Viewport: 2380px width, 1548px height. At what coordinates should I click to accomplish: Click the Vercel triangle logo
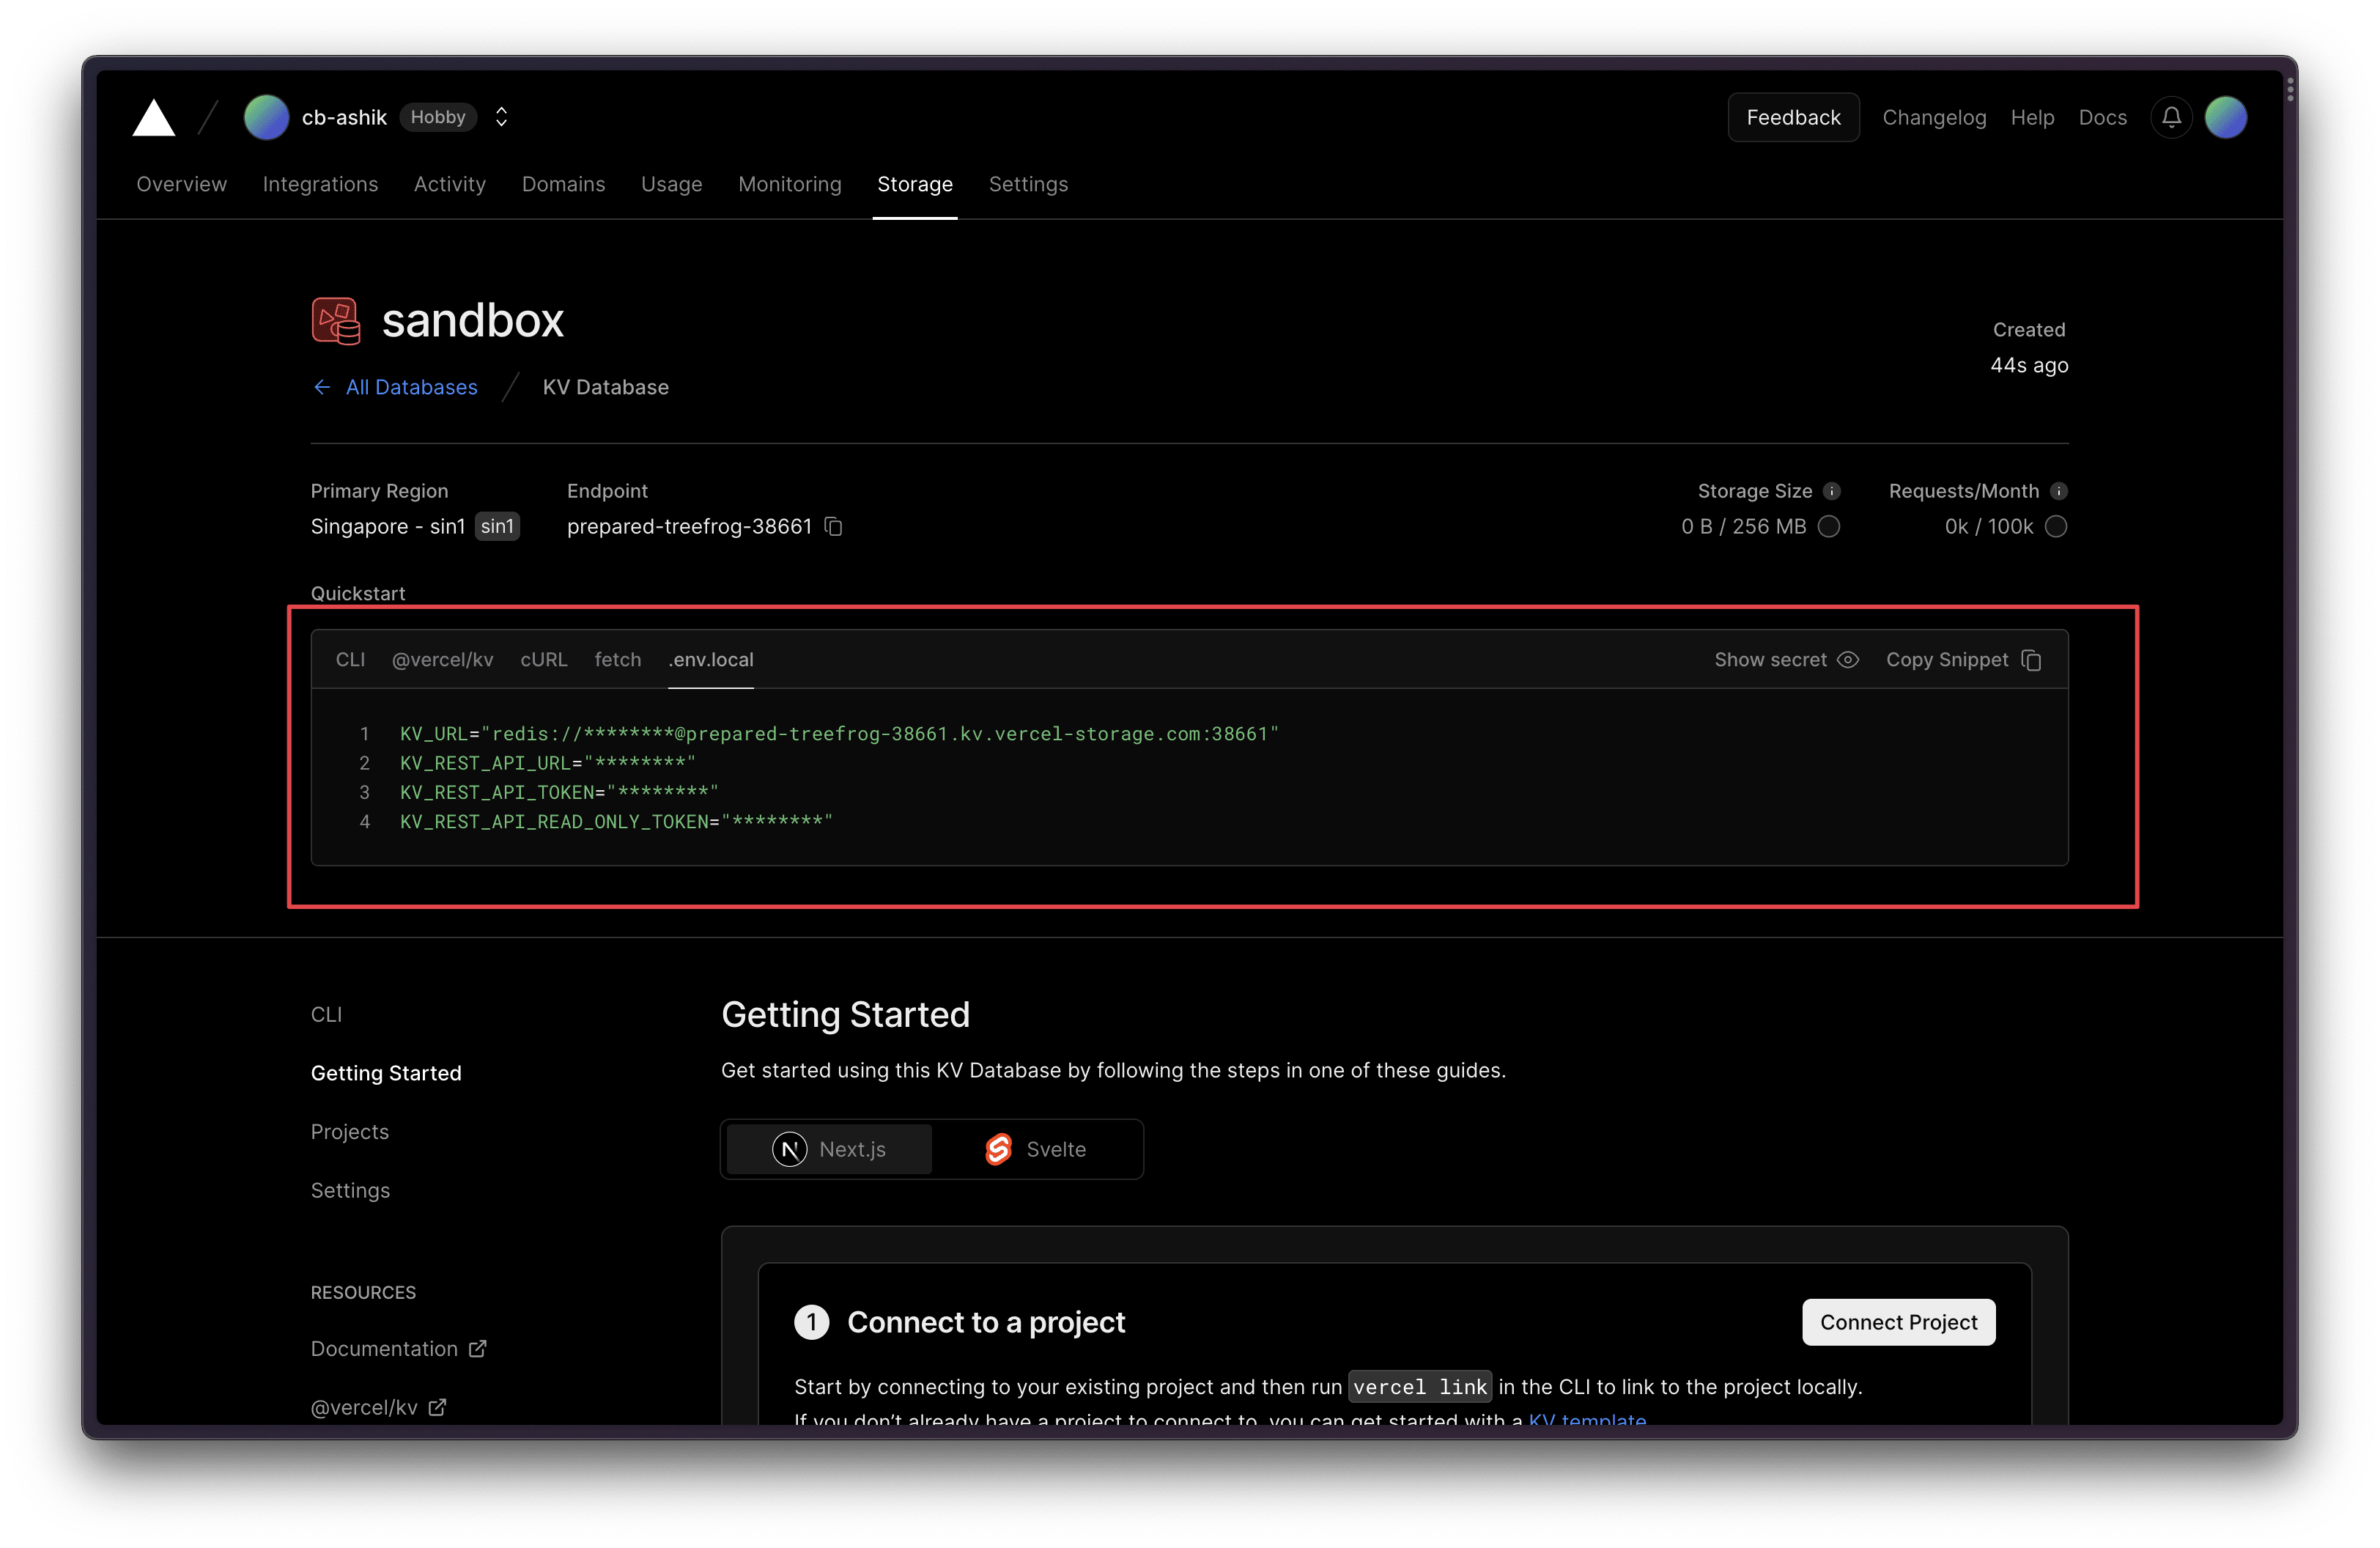pyautogui.click(x=154, y=118)
